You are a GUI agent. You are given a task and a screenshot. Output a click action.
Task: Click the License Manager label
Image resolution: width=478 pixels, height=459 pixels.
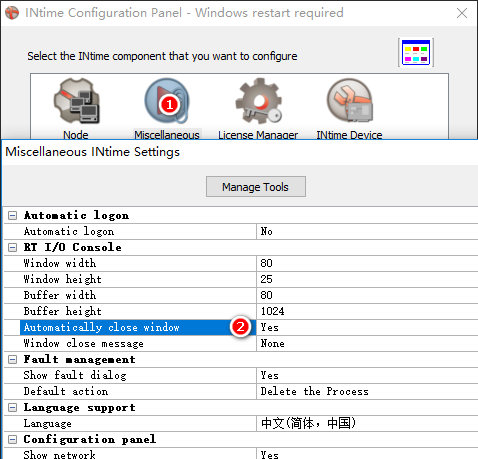[258, 135]
